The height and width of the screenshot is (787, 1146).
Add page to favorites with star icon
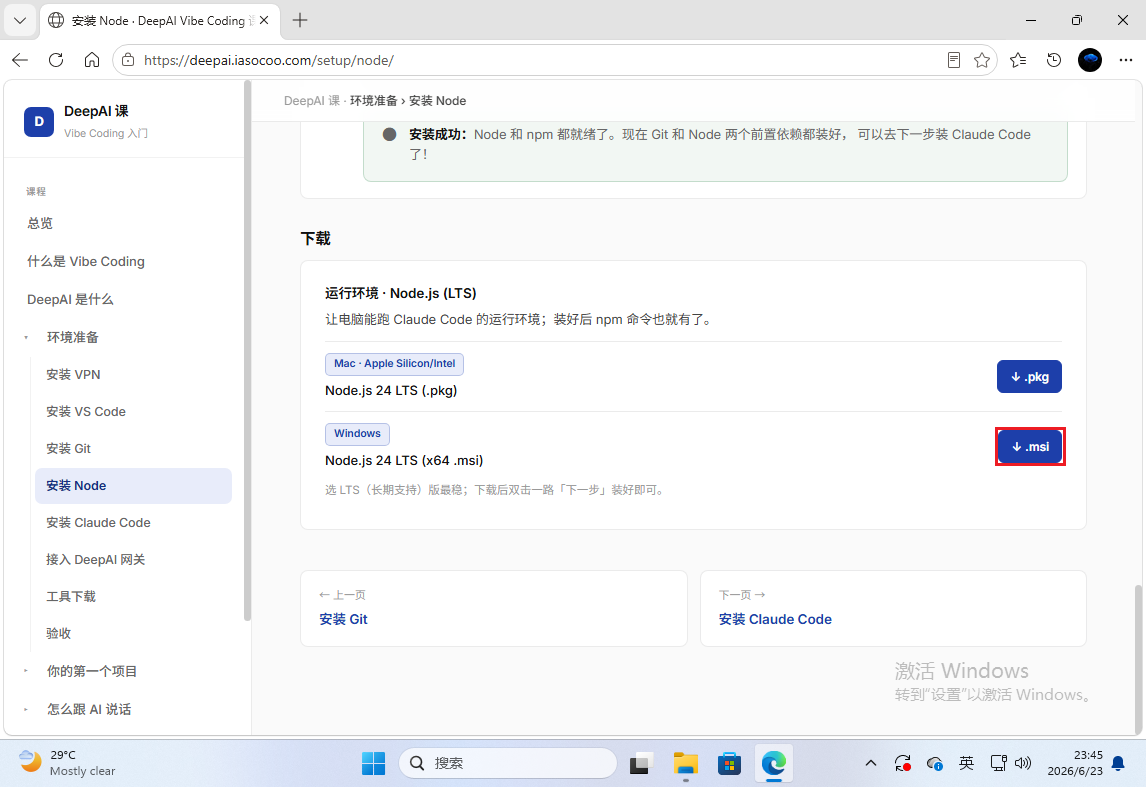(x=982, y=60)
